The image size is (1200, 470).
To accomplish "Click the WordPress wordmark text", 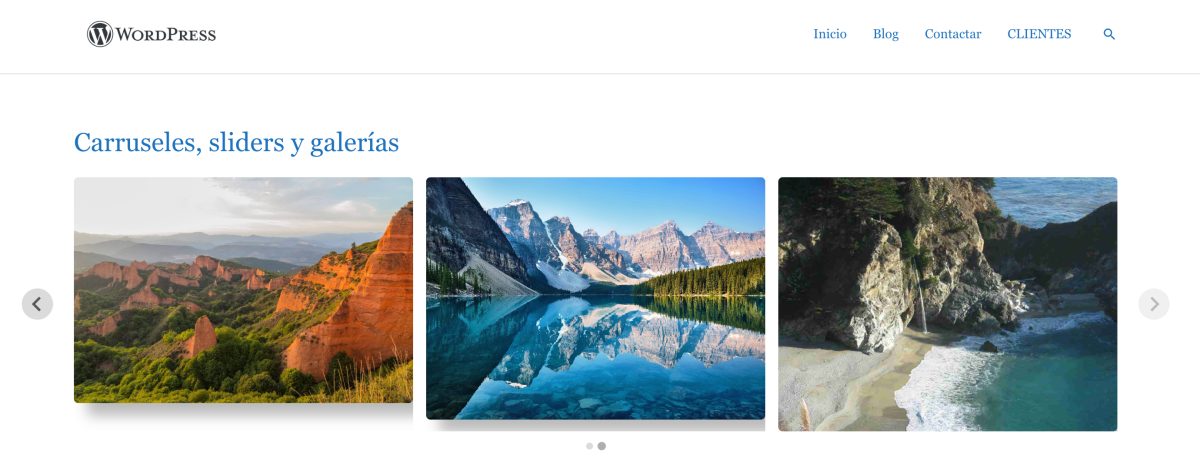I will [x=166, y=35].
